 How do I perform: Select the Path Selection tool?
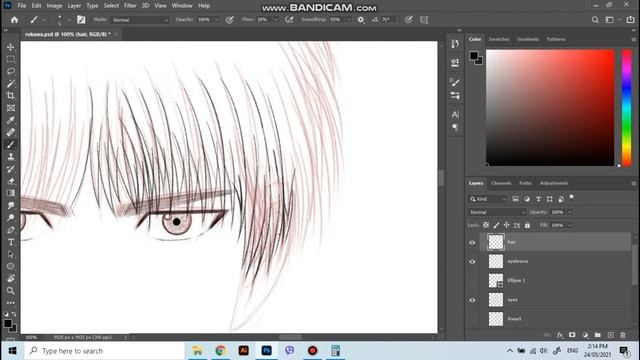click(x=11, y=254)
